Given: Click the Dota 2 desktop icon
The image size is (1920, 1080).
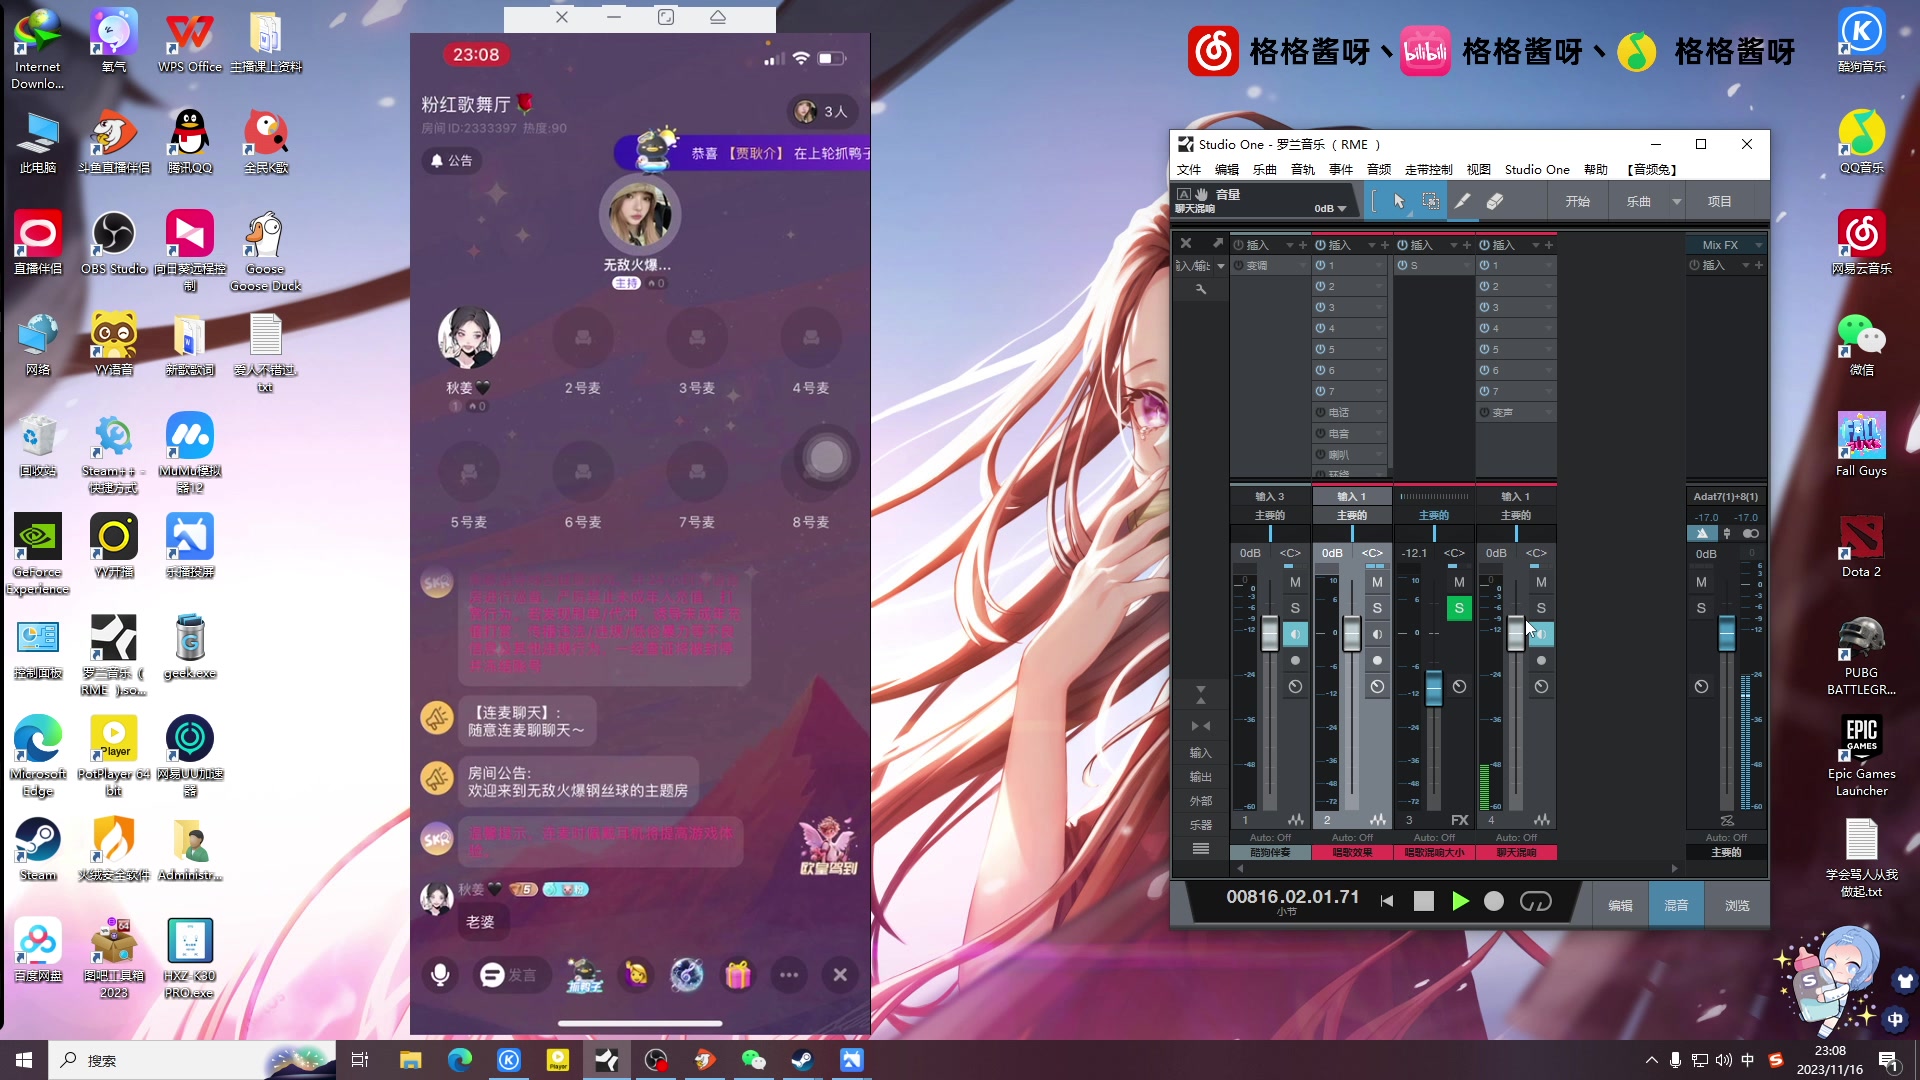Looking at the screenshot, I should (1861, 545).
